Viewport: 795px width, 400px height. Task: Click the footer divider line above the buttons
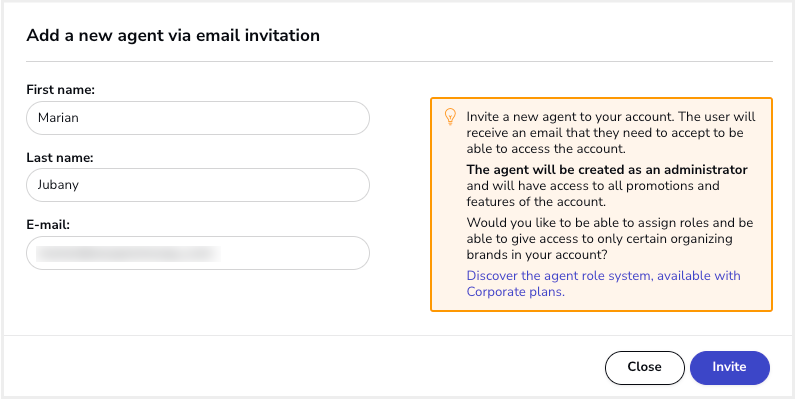[x=398, y=335]
